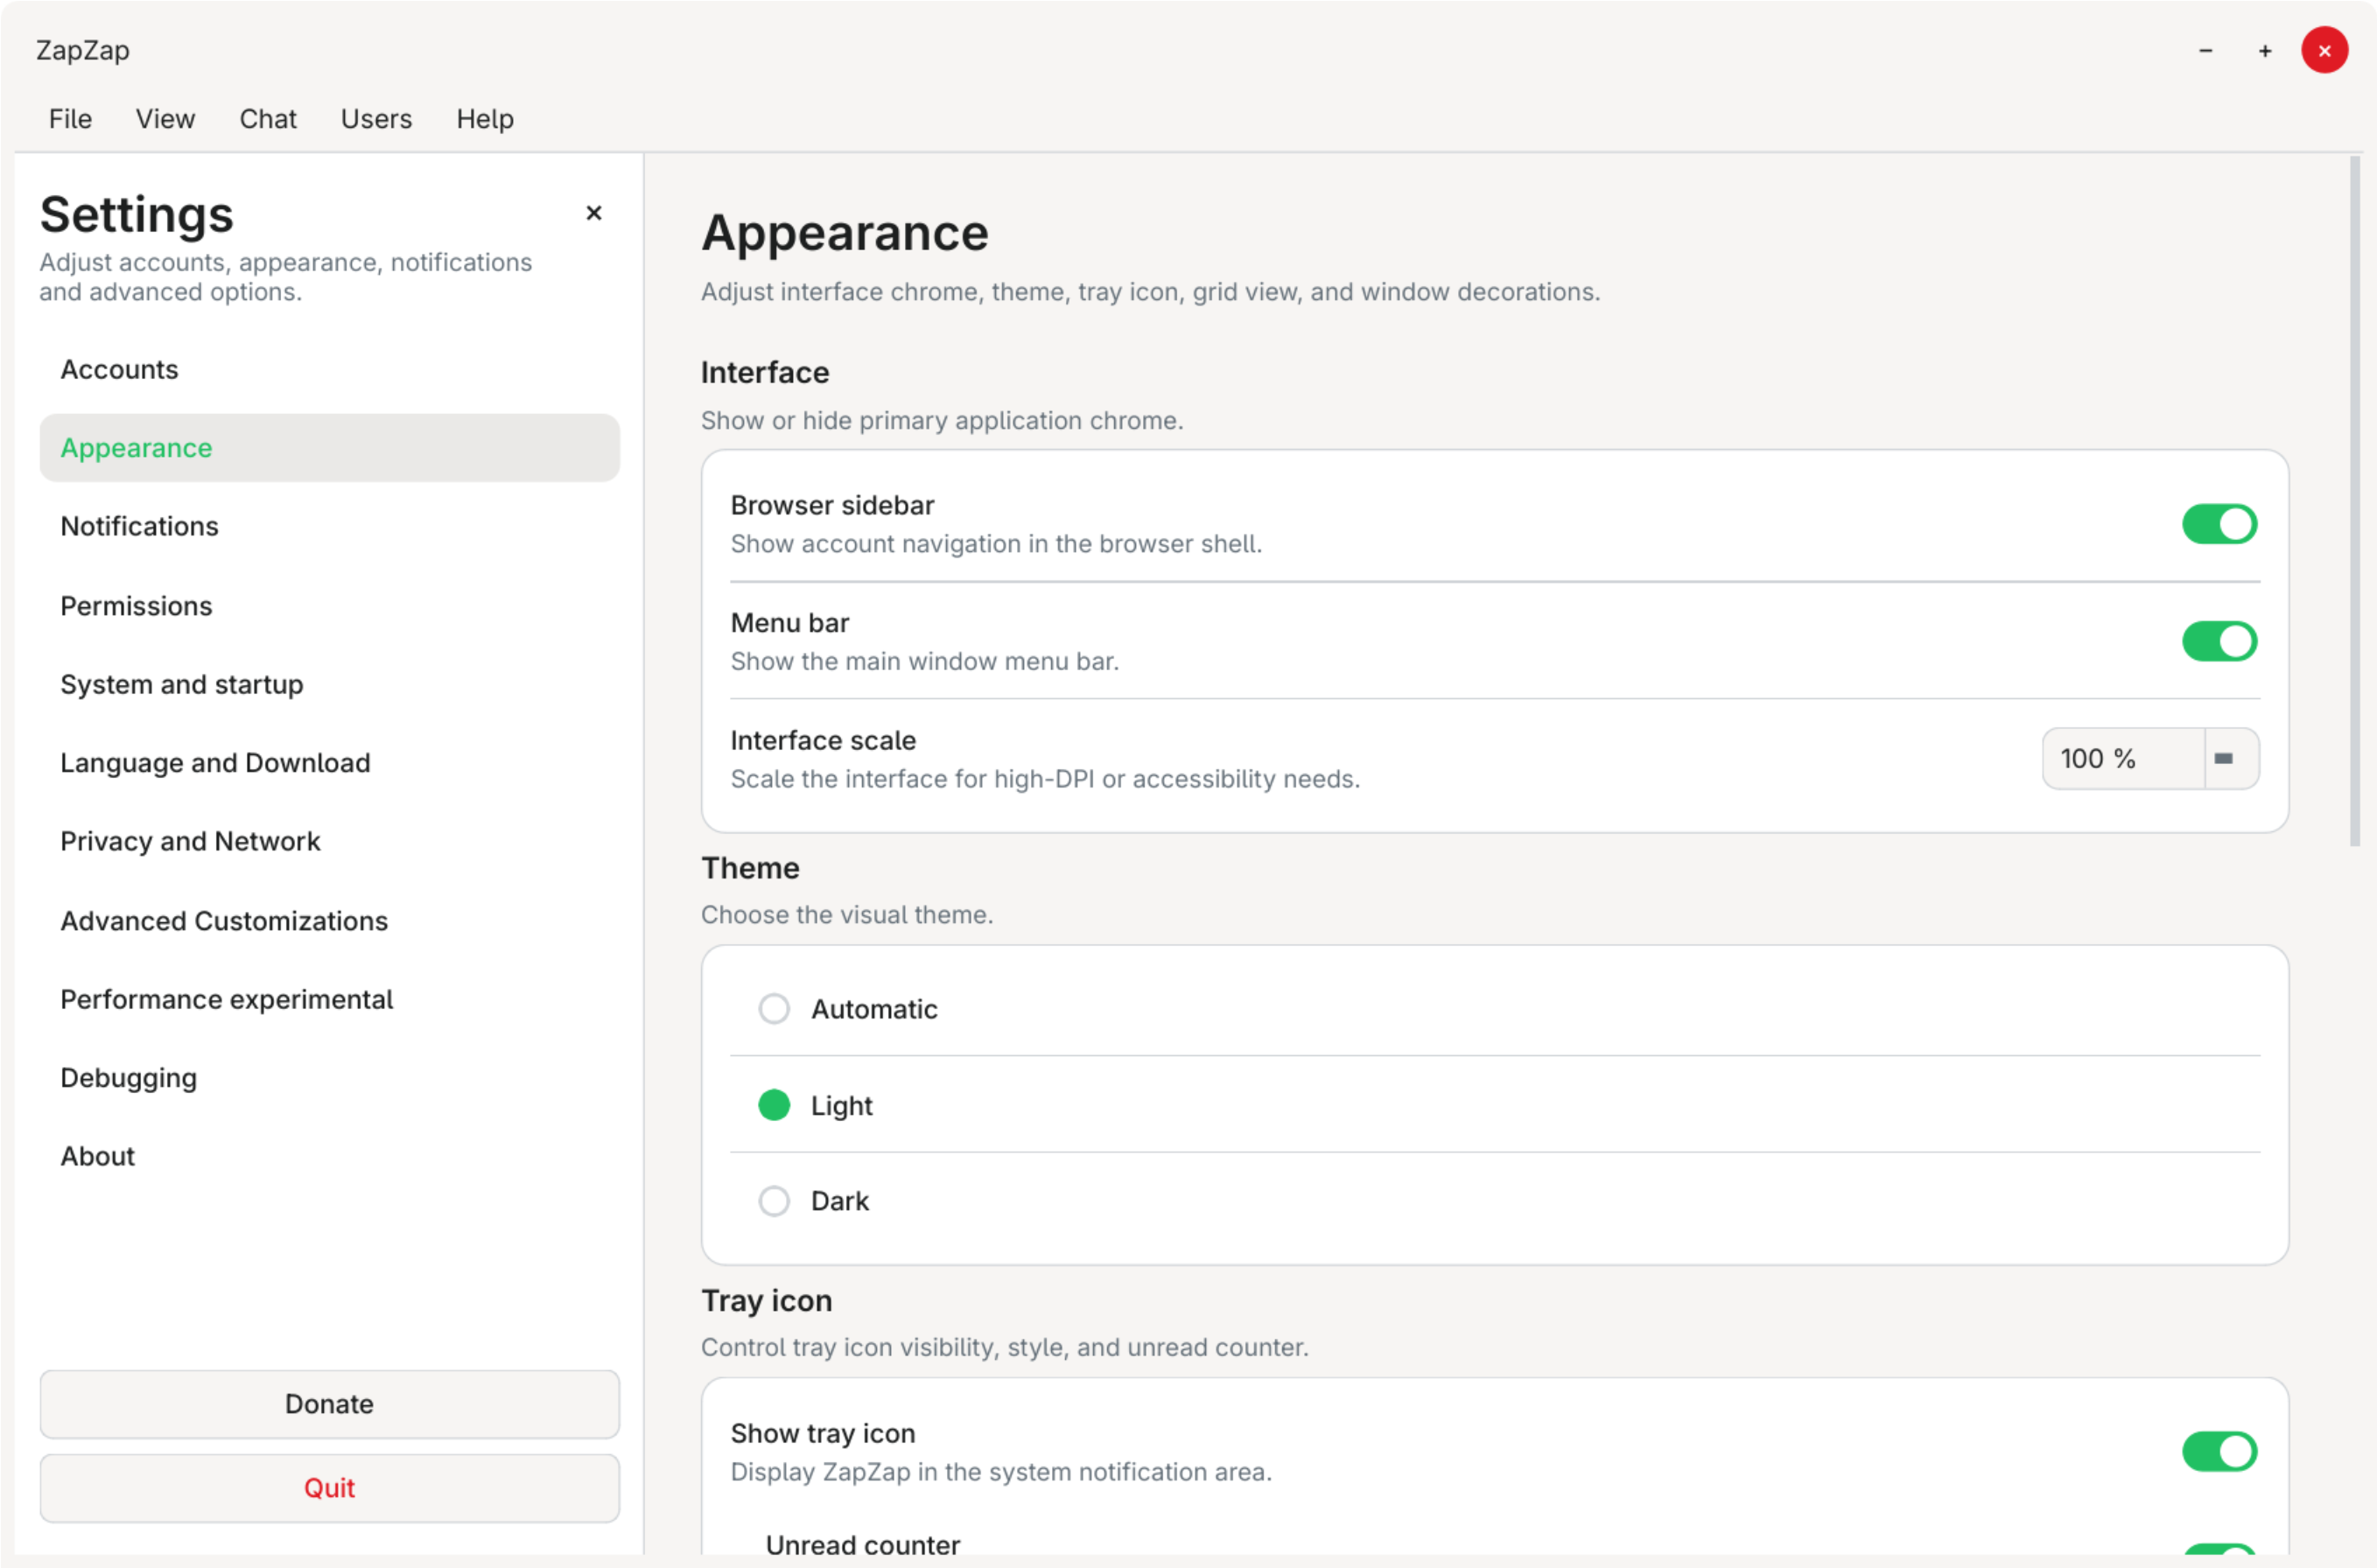Open Privacy and Network settings
Image resolution: width=2377 pixels, height=1568 pixels.
329,841
